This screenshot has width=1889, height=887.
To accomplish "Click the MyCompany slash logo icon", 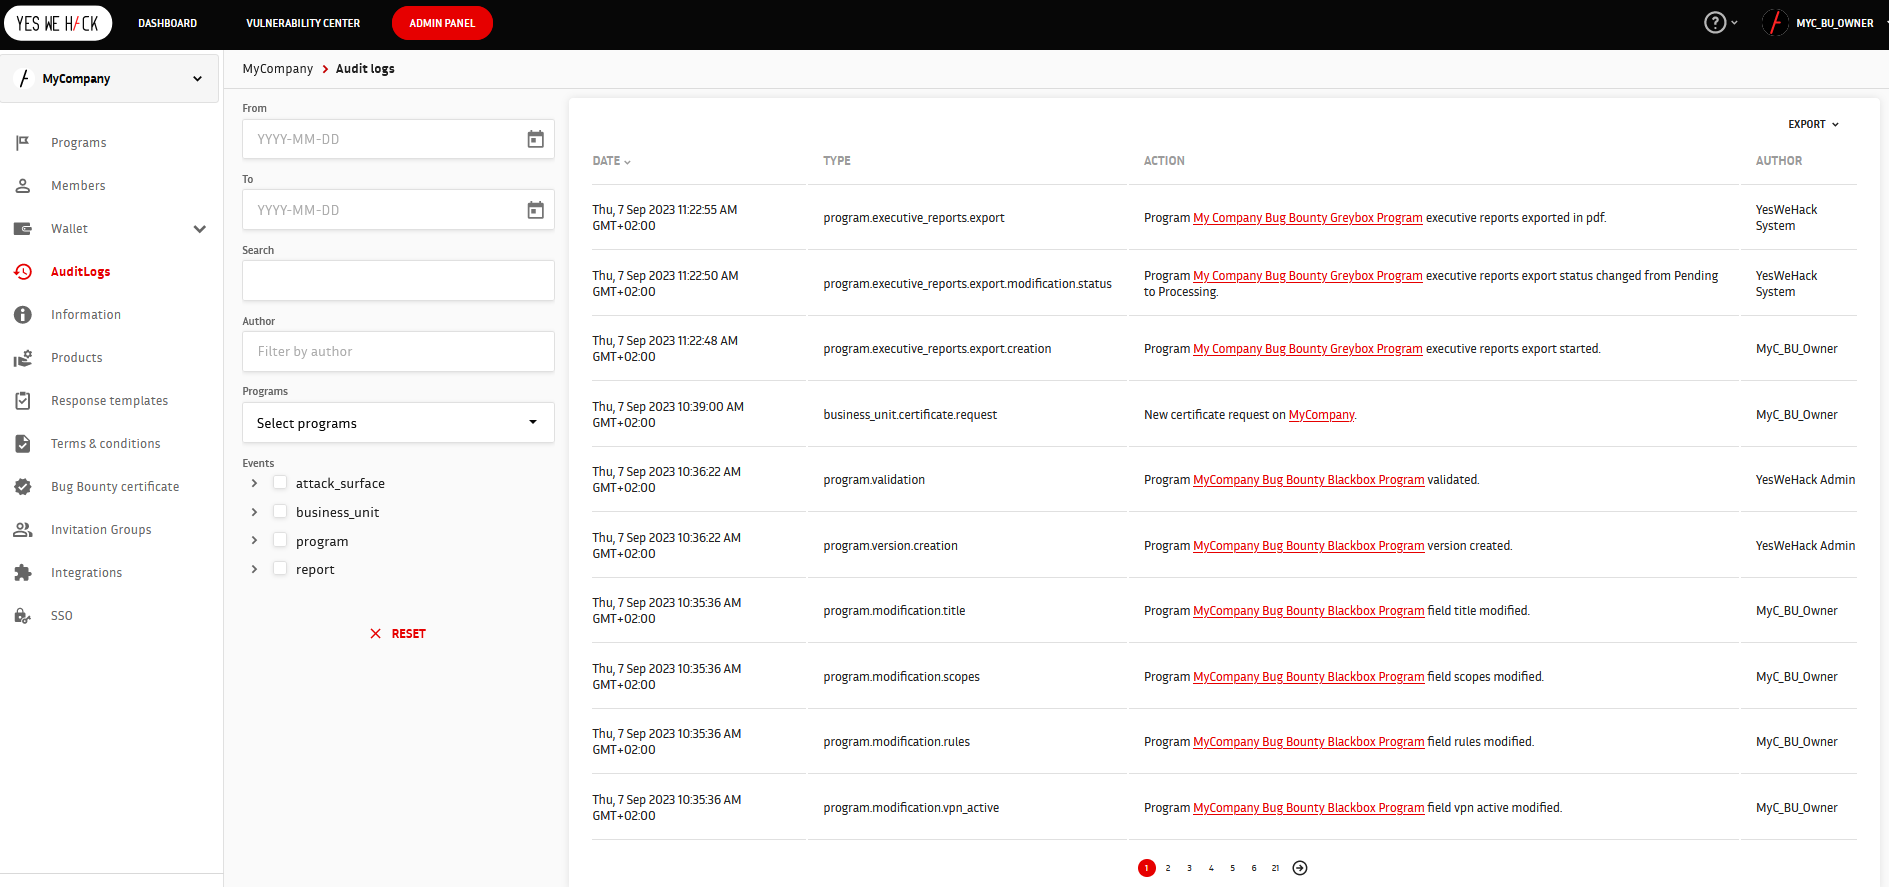I will click(x=24, y=78).
